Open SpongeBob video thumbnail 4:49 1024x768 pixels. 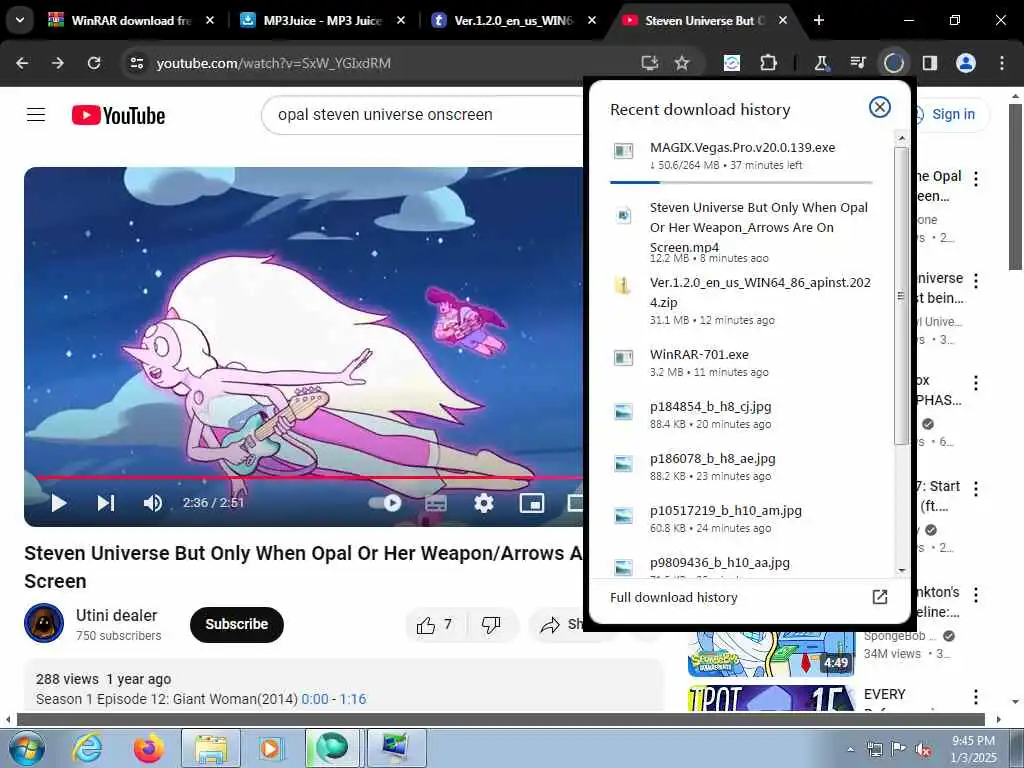click(771, 653)
